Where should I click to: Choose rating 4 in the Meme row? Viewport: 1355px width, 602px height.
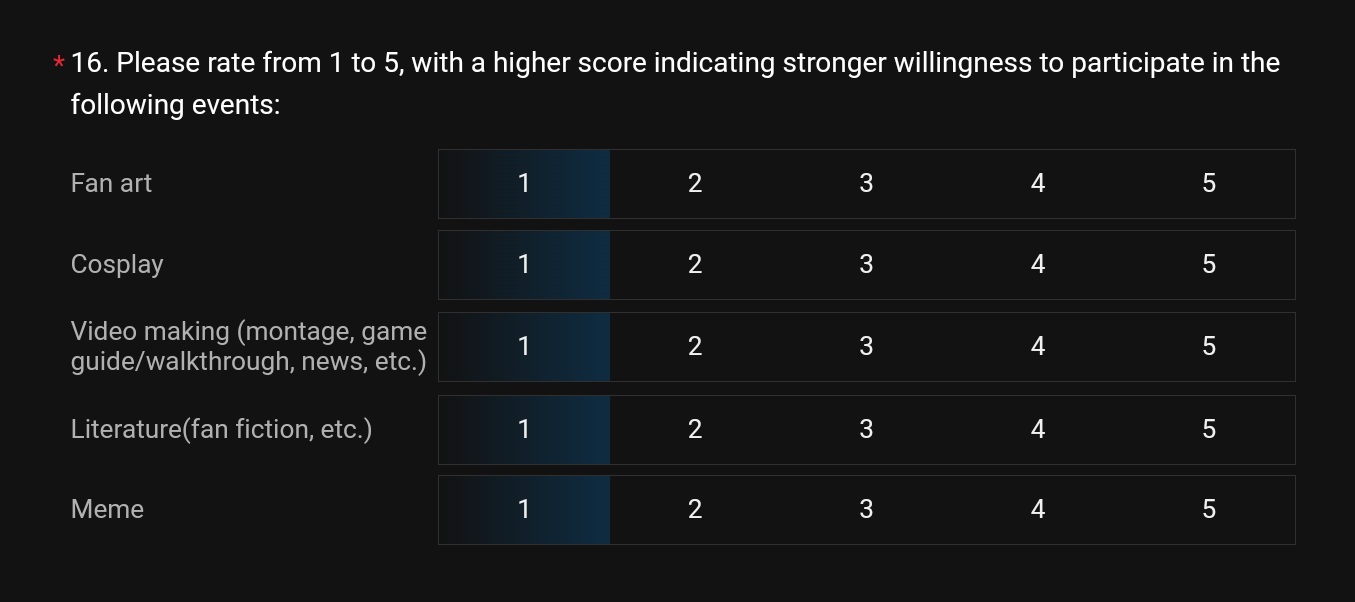click(x=1038, y=510)
